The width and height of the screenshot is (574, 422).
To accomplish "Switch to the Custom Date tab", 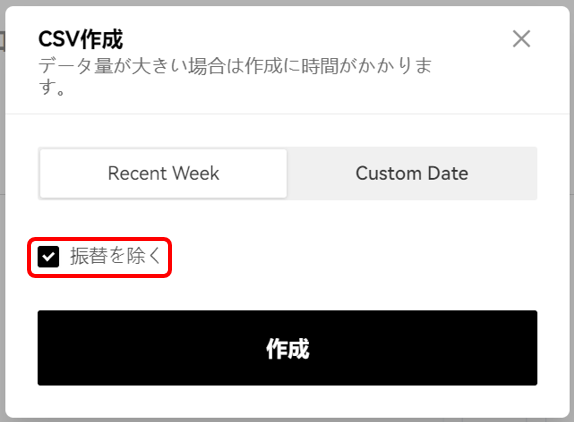I will 412,173.
